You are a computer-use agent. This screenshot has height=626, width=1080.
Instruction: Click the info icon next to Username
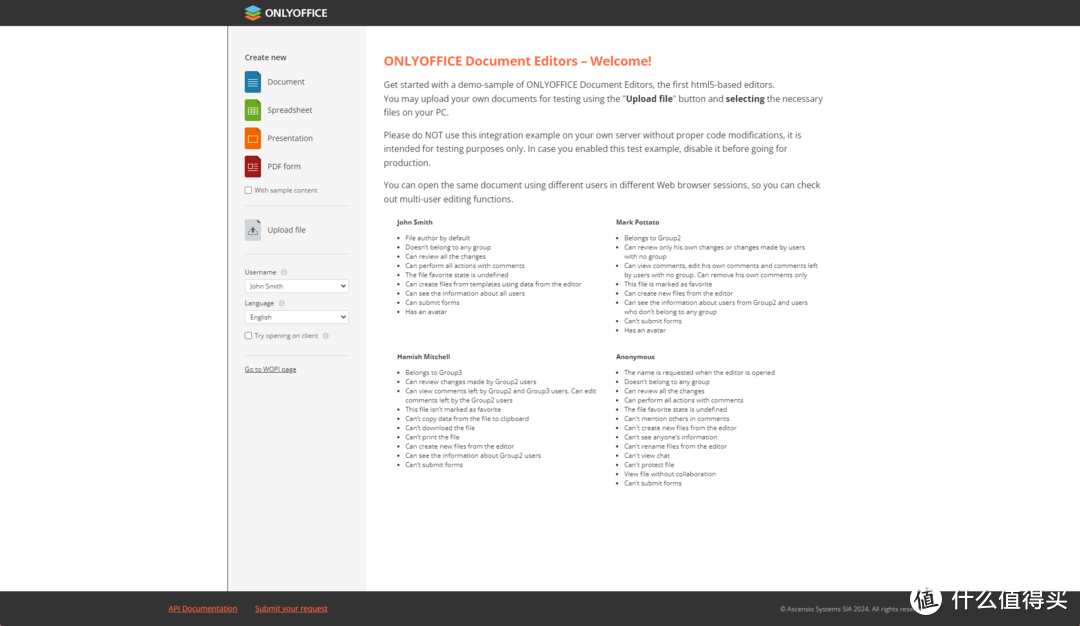tap(284, 272)
